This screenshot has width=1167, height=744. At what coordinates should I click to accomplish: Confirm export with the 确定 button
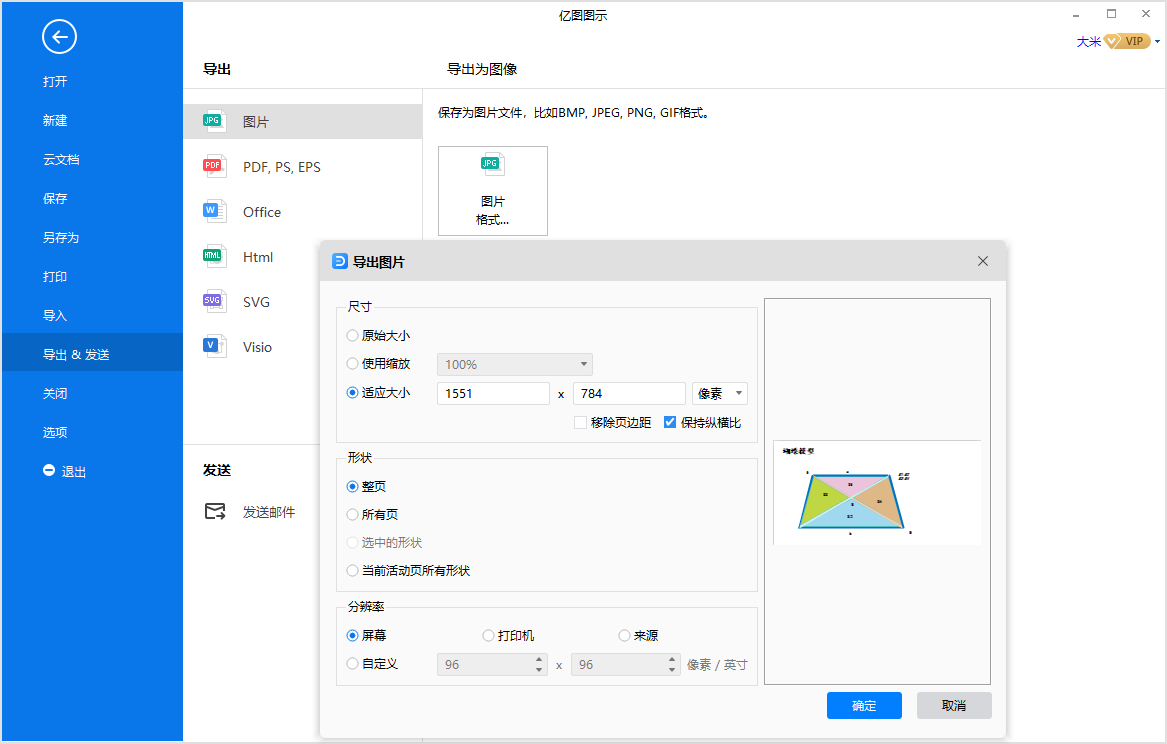point(864,706)
